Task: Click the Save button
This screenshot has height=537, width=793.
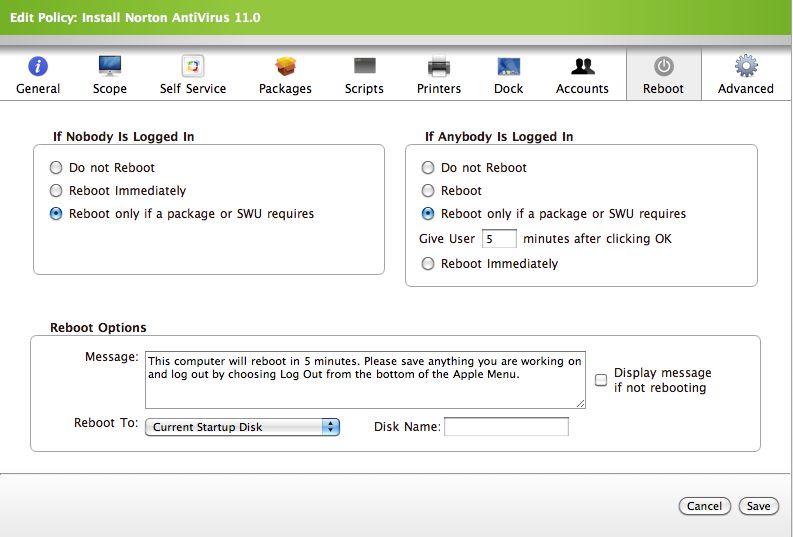Action: [x=758, y=506]
